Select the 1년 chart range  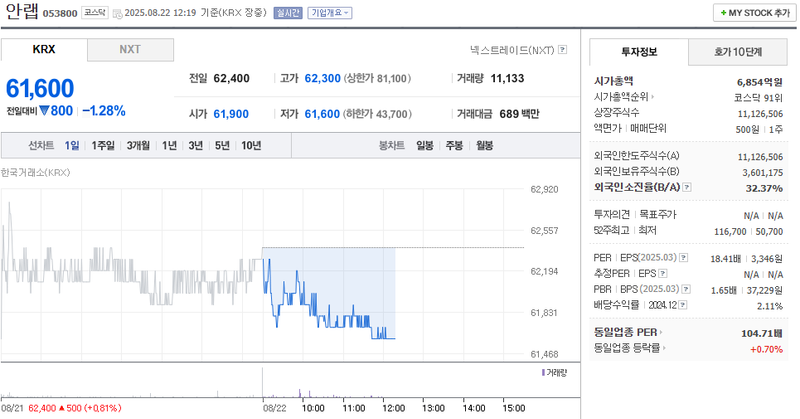169,145
